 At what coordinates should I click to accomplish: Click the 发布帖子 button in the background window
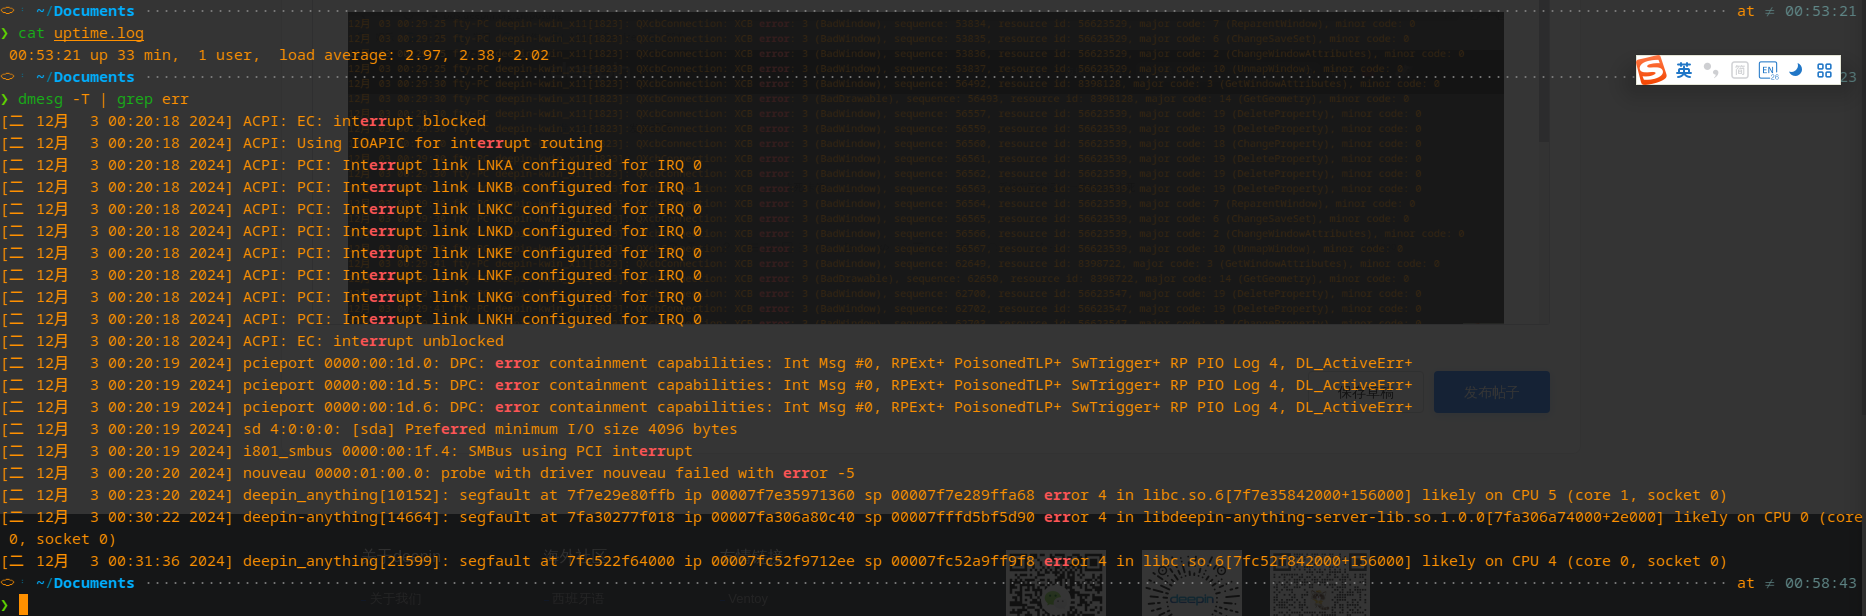1491,392
